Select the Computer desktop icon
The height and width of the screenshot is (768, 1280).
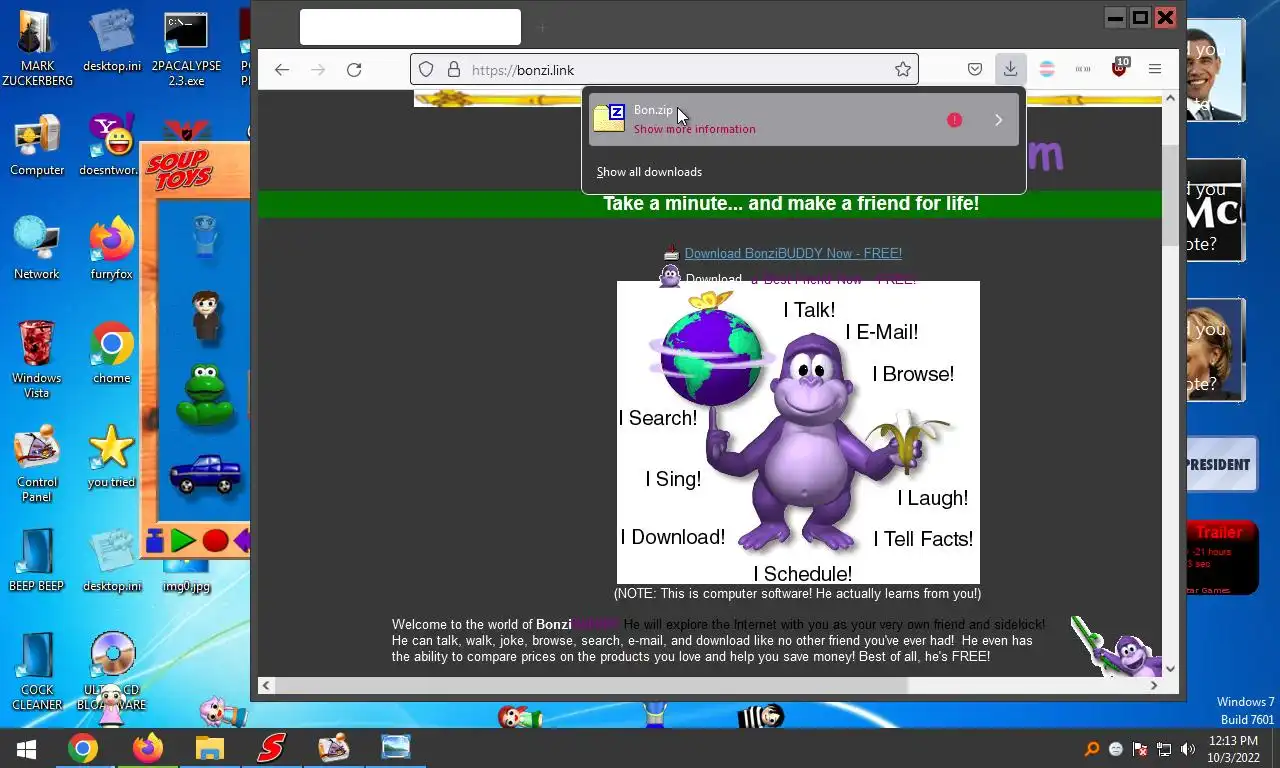pyautogui.click(x=37, y=146)
